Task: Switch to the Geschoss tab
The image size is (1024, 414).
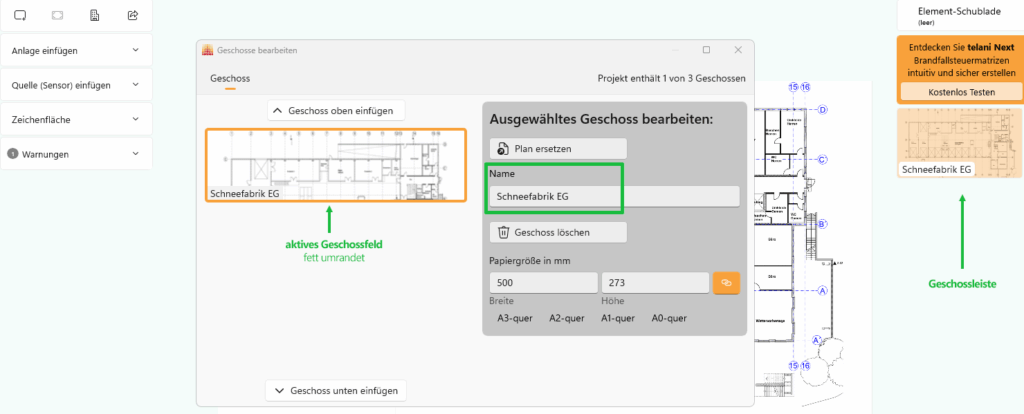Action: 229,78
